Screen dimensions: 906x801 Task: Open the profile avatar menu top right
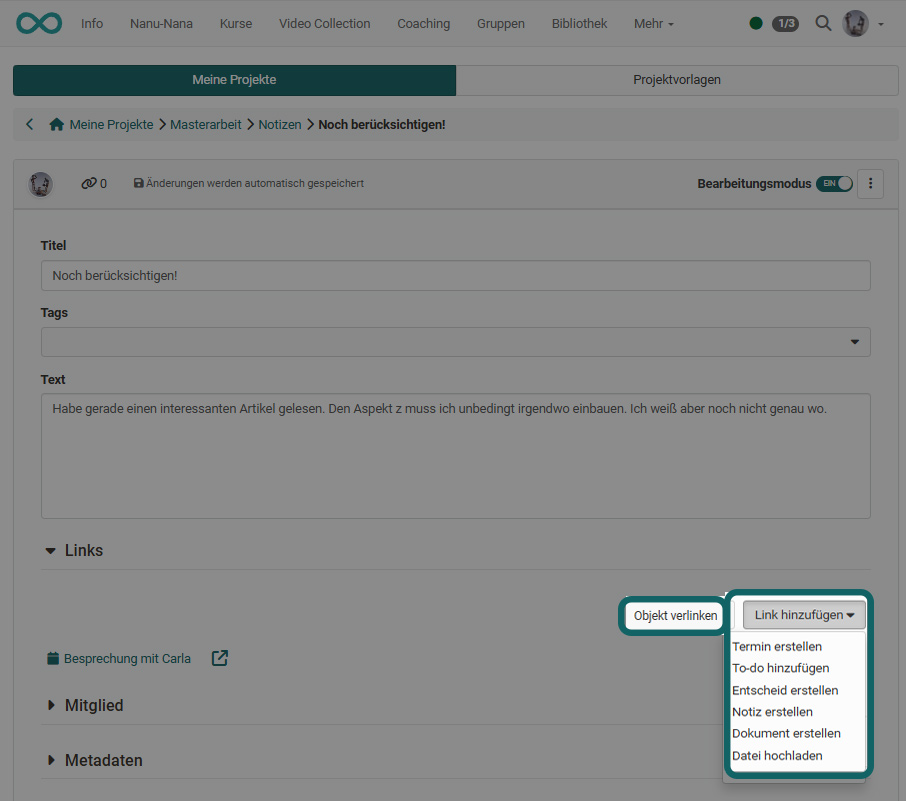pyautogui.click(x=855, y=22)
